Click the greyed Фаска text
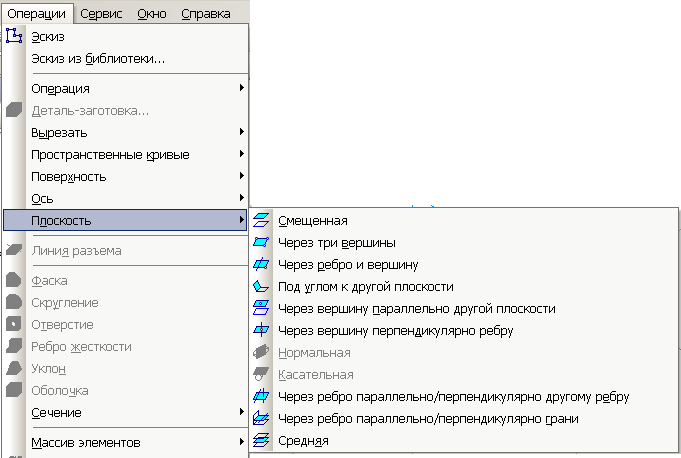Screen dimensions: 681x458 [x=50, y=281]
